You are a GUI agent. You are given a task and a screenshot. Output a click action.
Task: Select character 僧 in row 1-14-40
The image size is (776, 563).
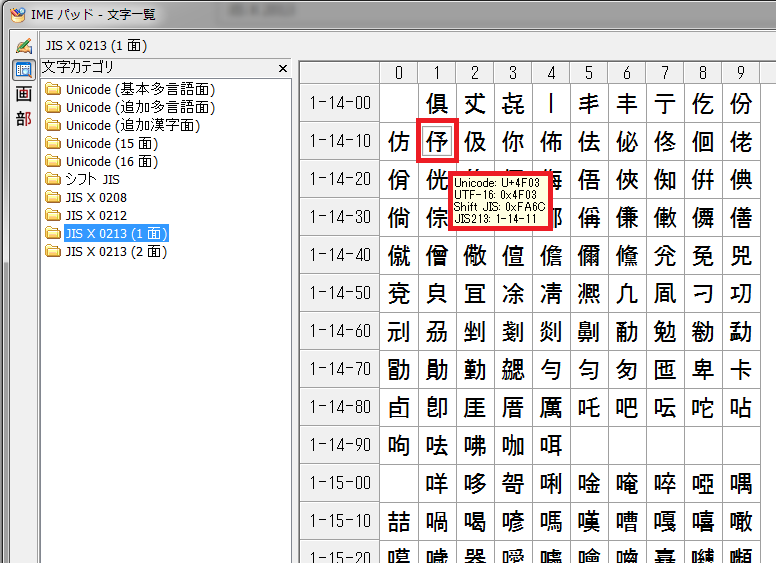437,255
